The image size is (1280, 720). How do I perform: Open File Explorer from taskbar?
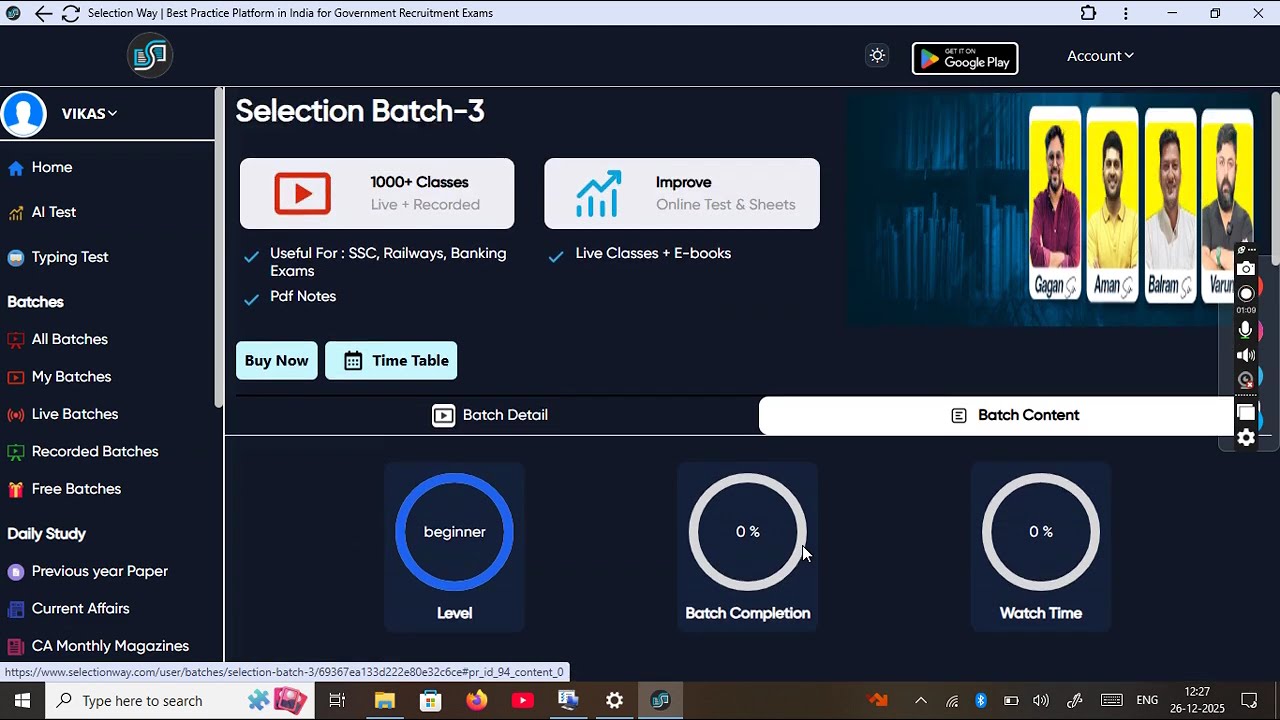pos(385,700)
